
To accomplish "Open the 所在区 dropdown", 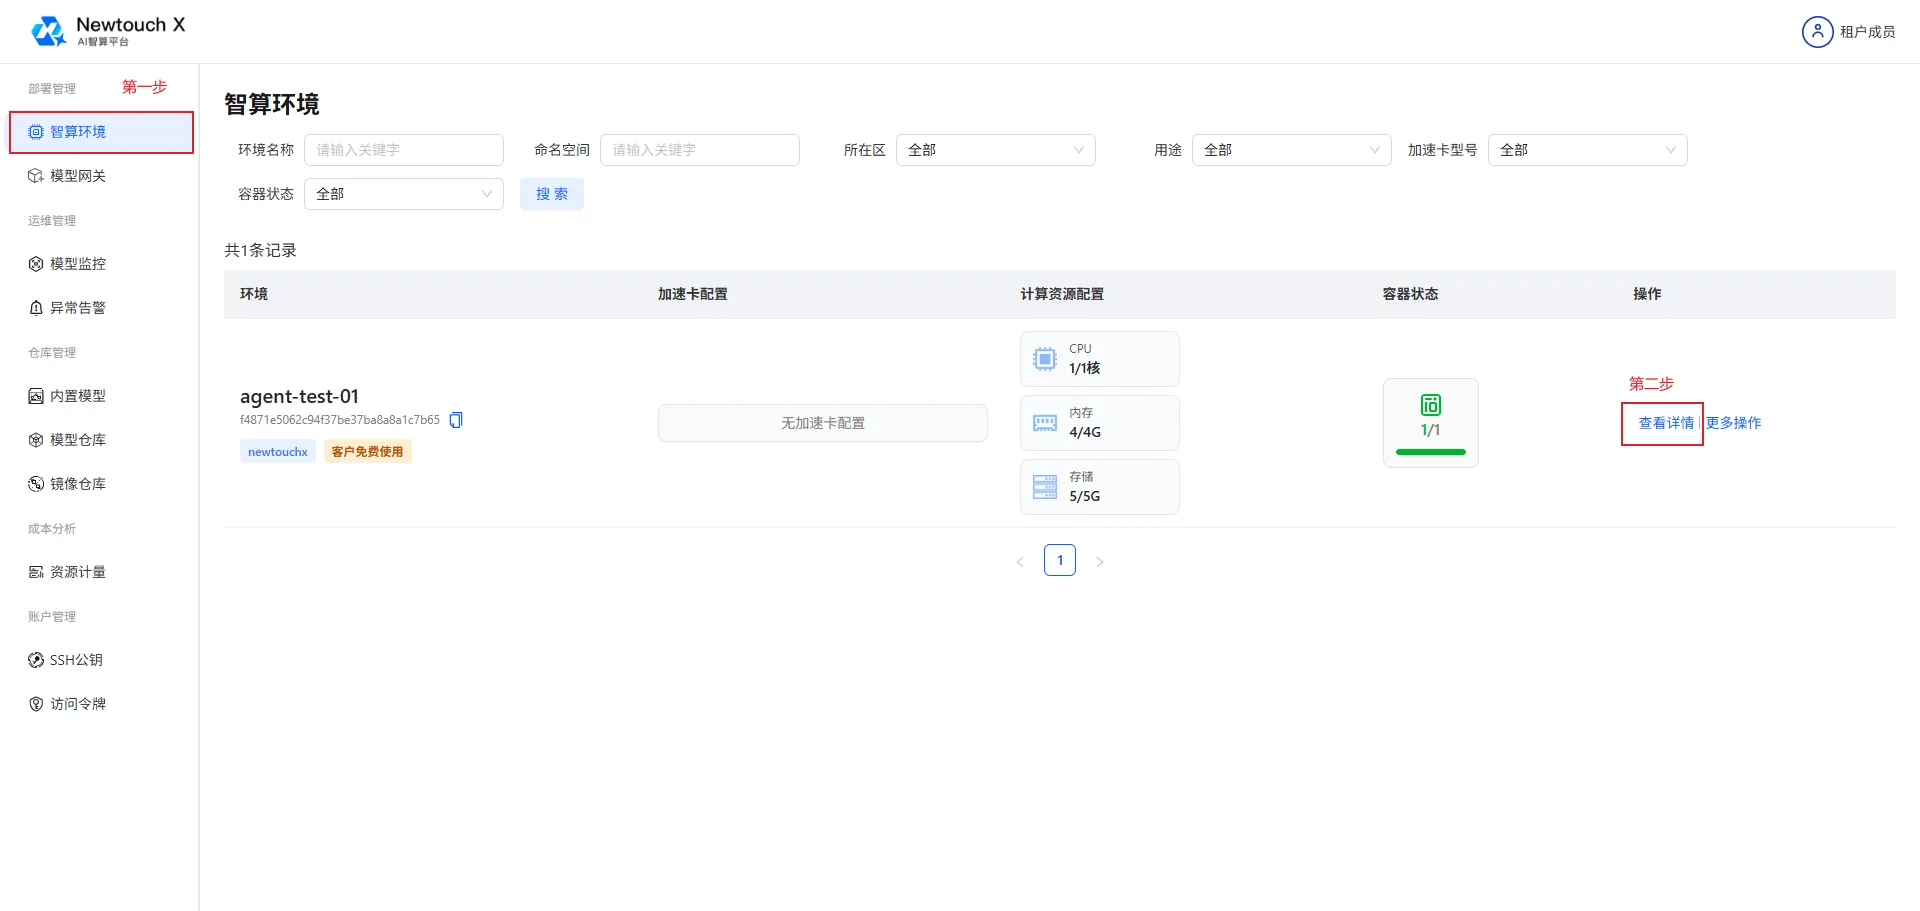I will (996, 150).
